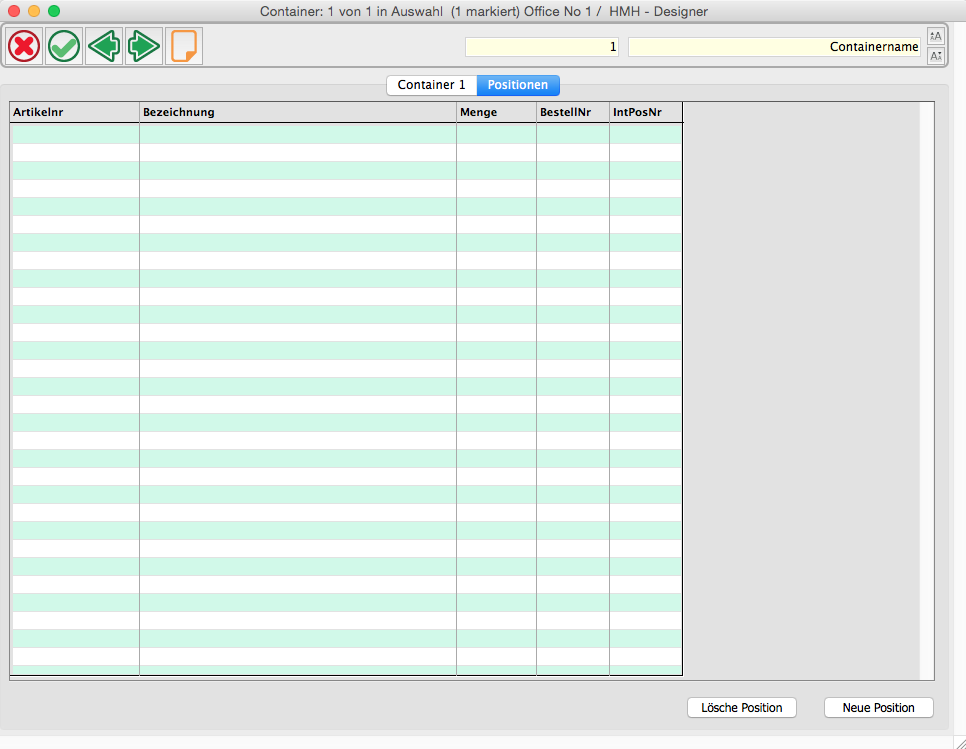Click the IntPosNr column header
Viewport: 966px width, 749px height.
[x=645, y=112]
